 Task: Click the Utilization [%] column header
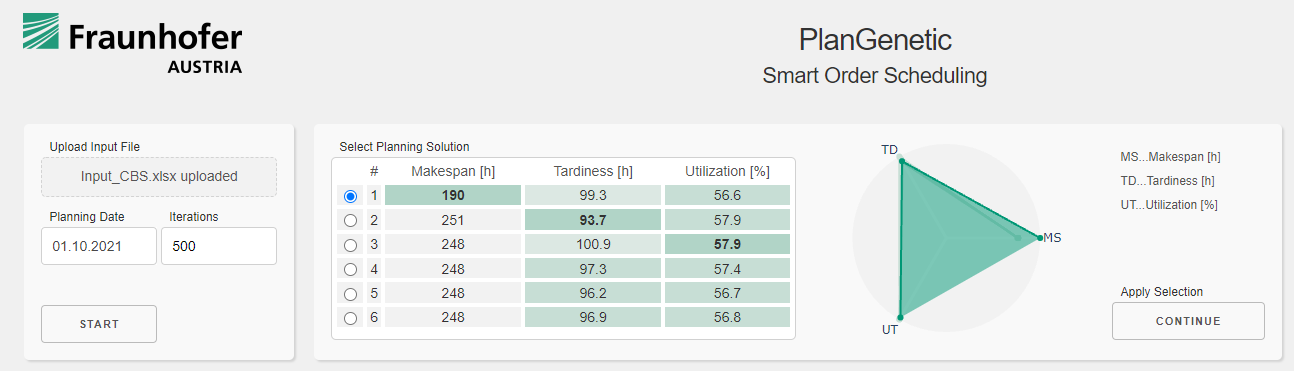click(727, 172)
